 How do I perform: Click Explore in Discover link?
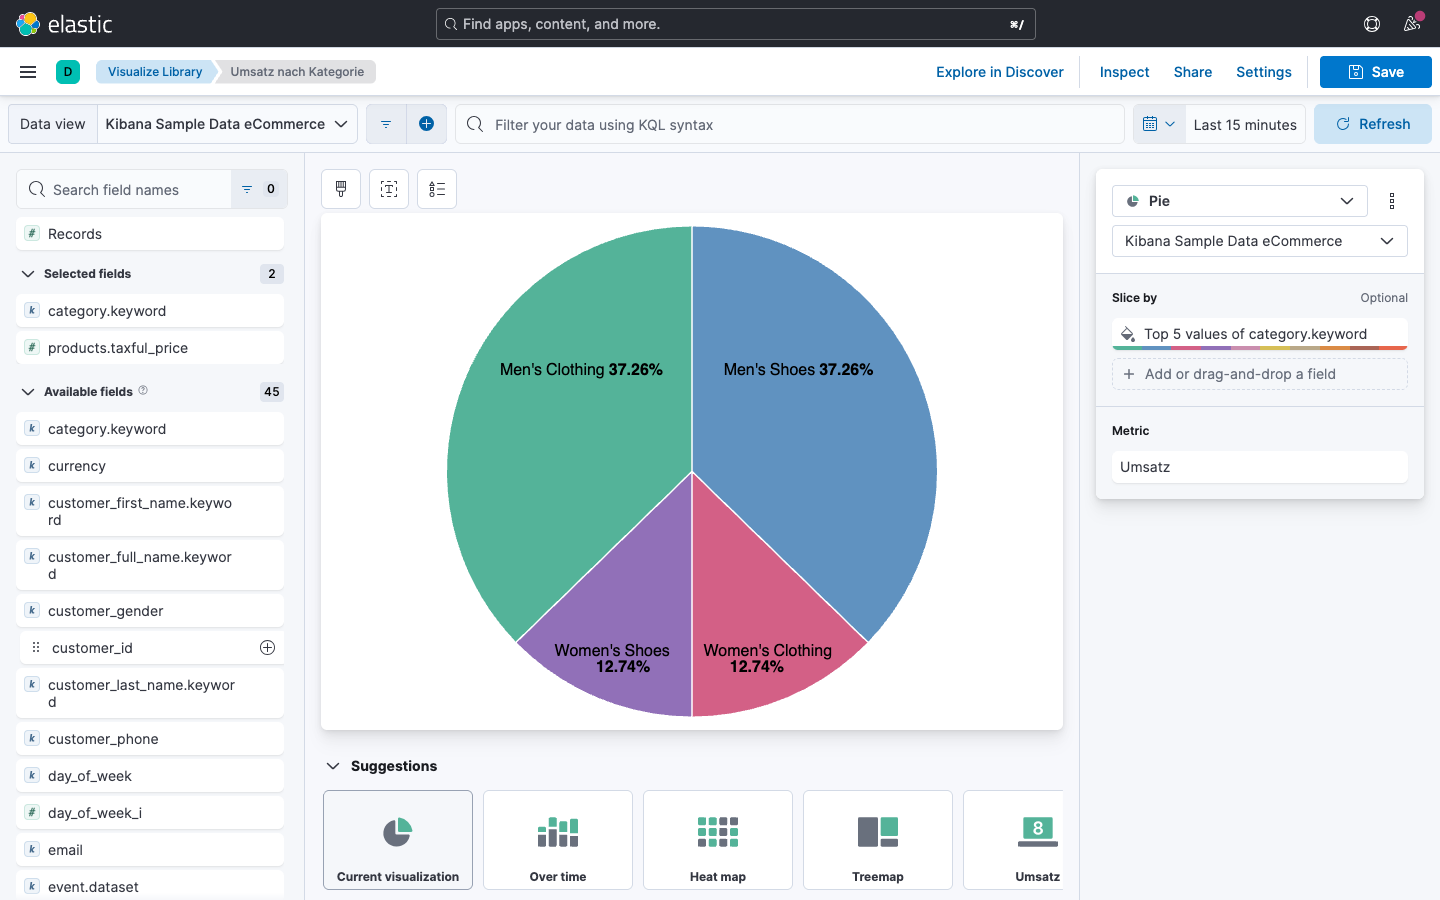click(x=999, y=72)
